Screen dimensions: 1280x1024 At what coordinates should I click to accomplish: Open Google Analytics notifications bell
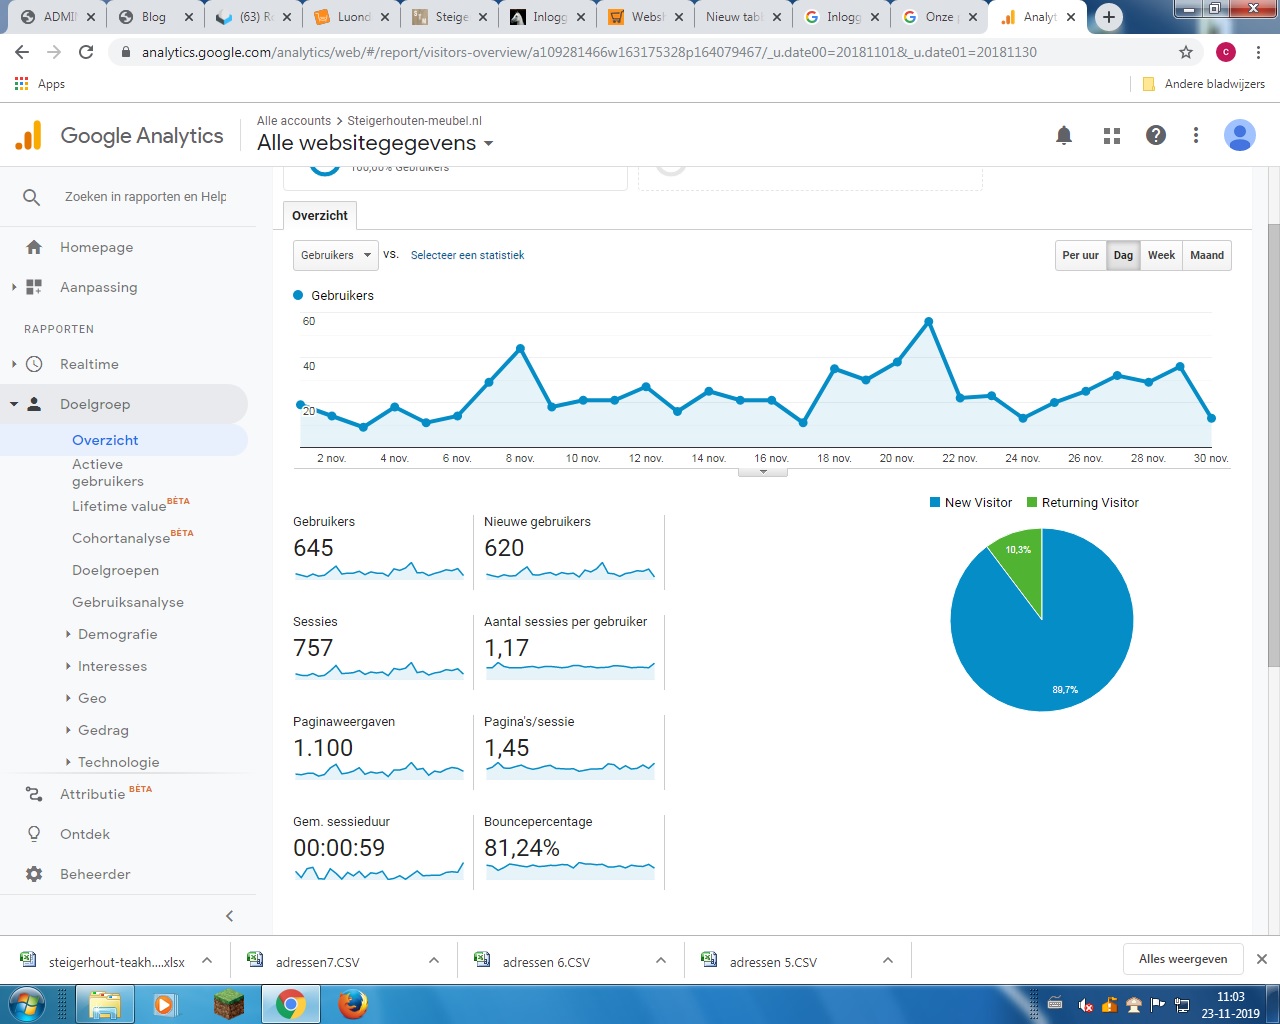click(1064, 135)
